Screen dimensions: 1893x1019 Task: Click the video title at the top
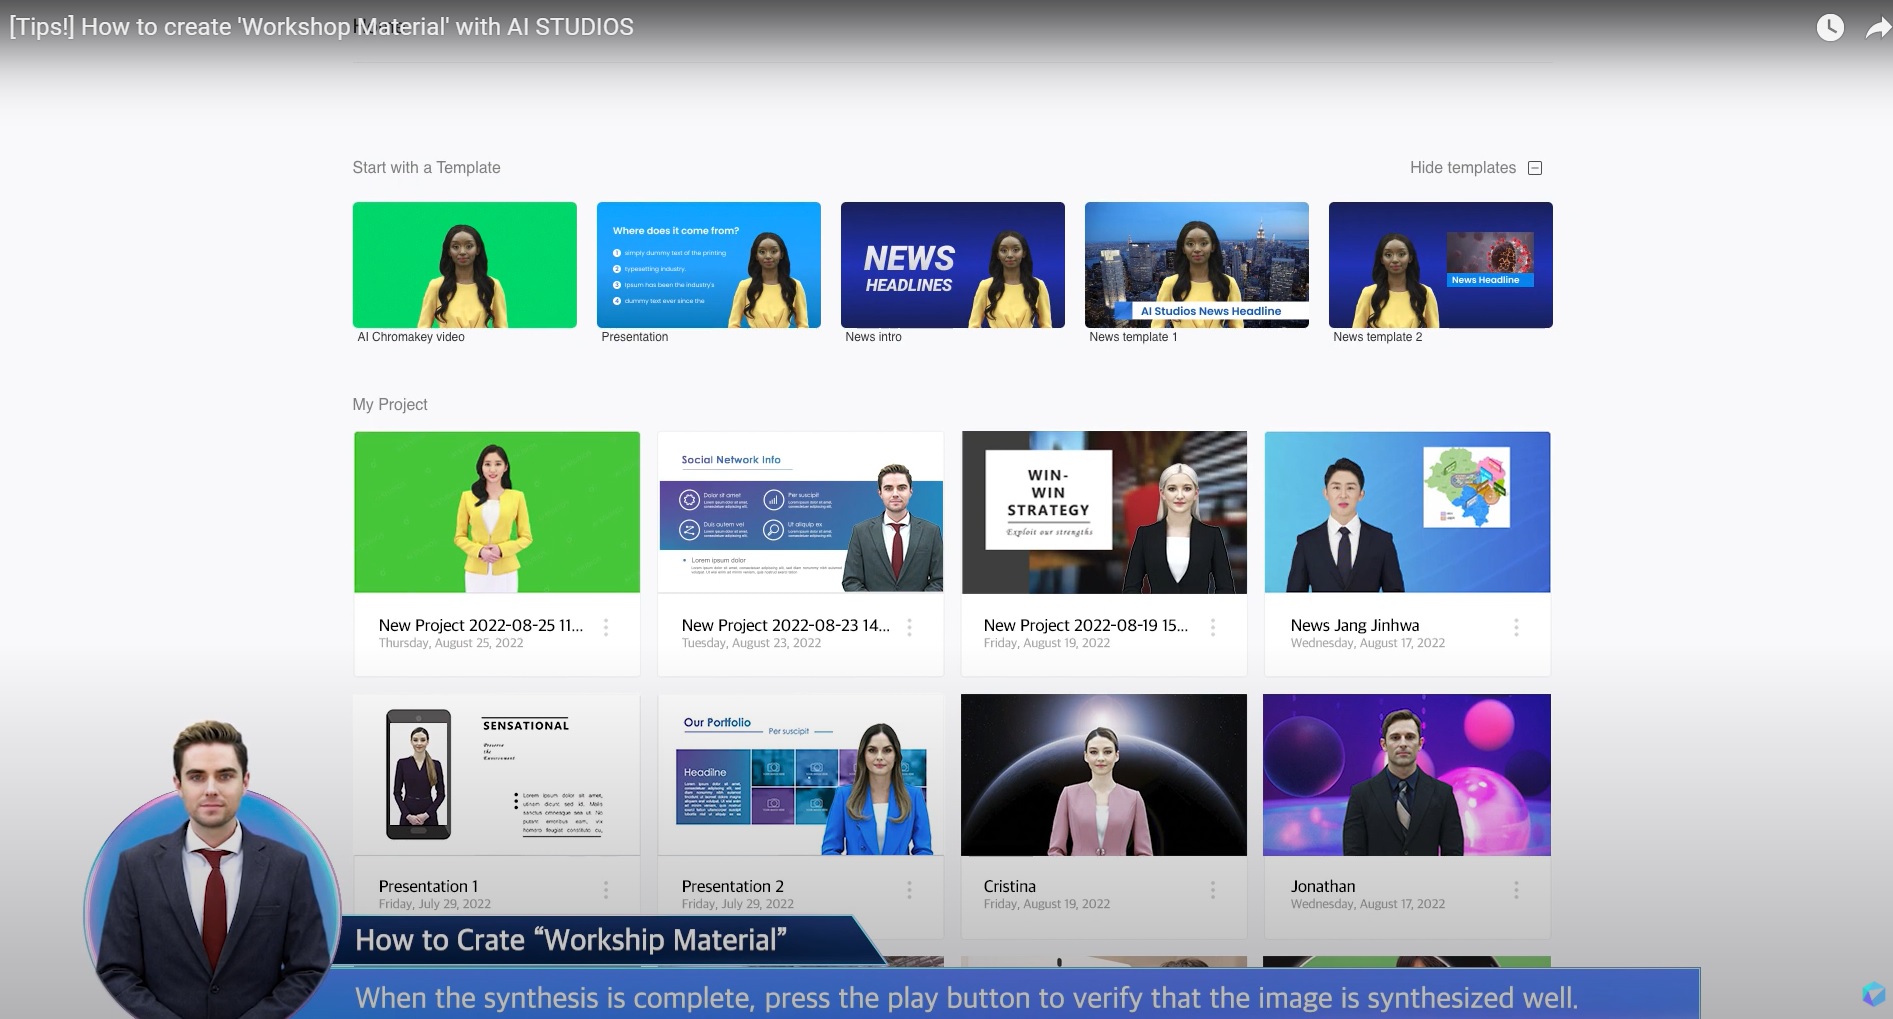pyautogui.click(x=321, y=27)
